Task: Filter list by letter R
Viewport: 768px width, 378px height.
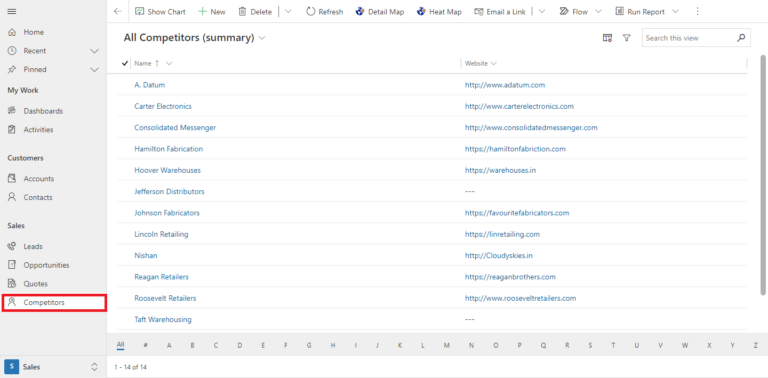Action: tap(567, 345)
